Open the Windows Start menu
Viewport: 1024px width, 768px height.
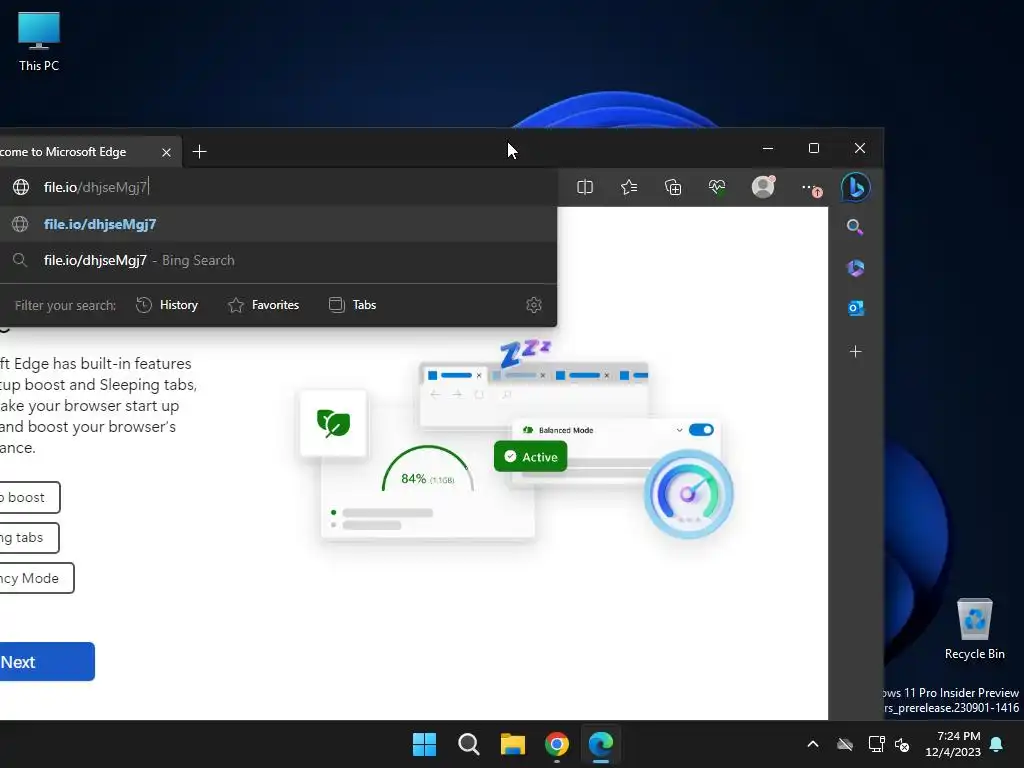pos(424,744)
